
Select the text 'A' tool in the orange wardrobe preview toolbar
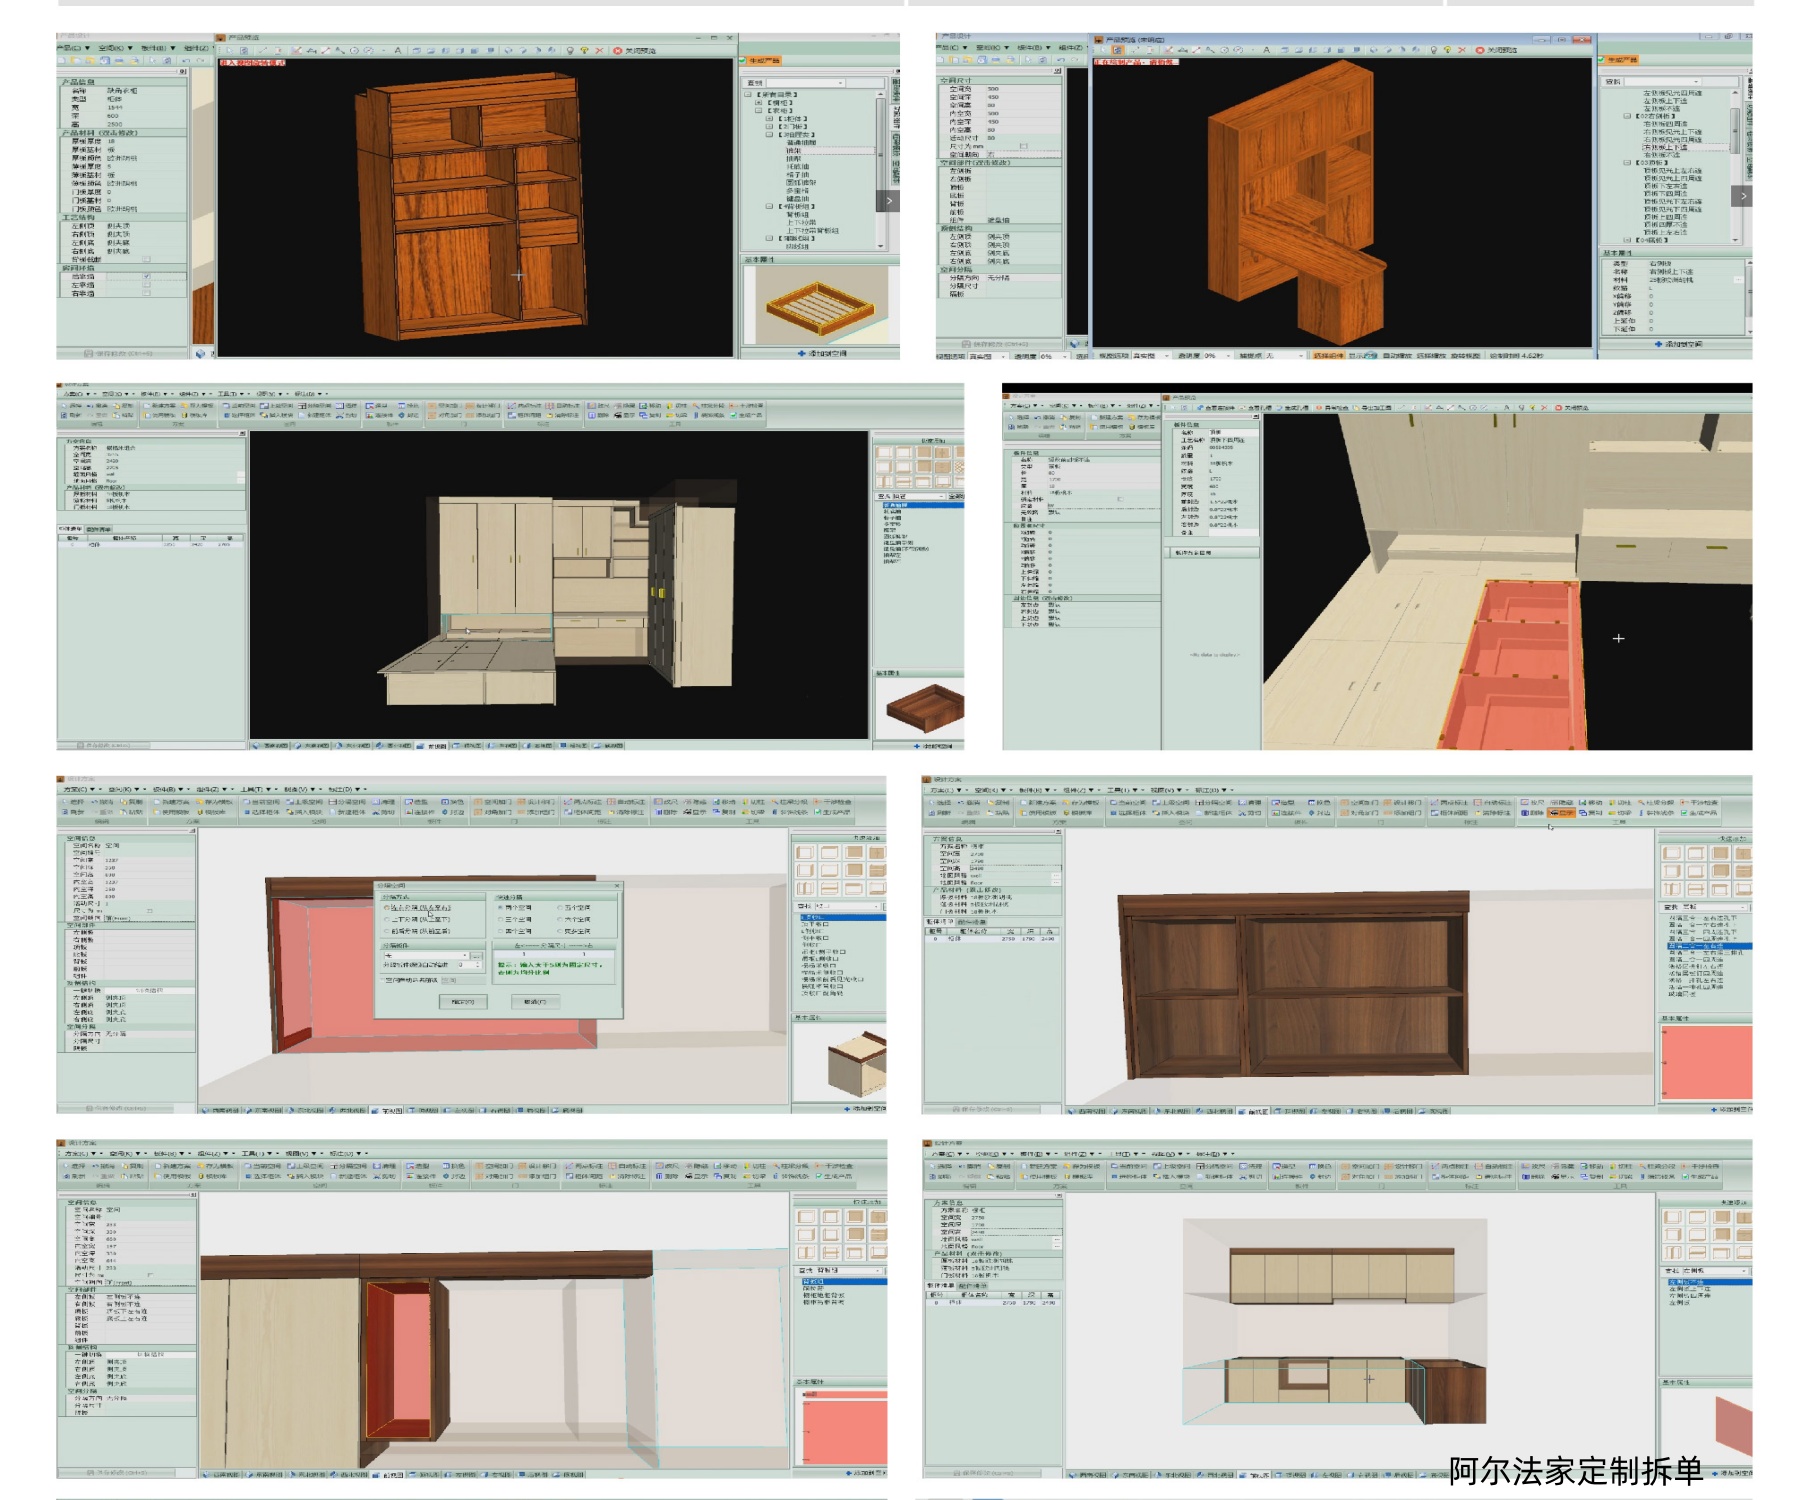point(397,50)
